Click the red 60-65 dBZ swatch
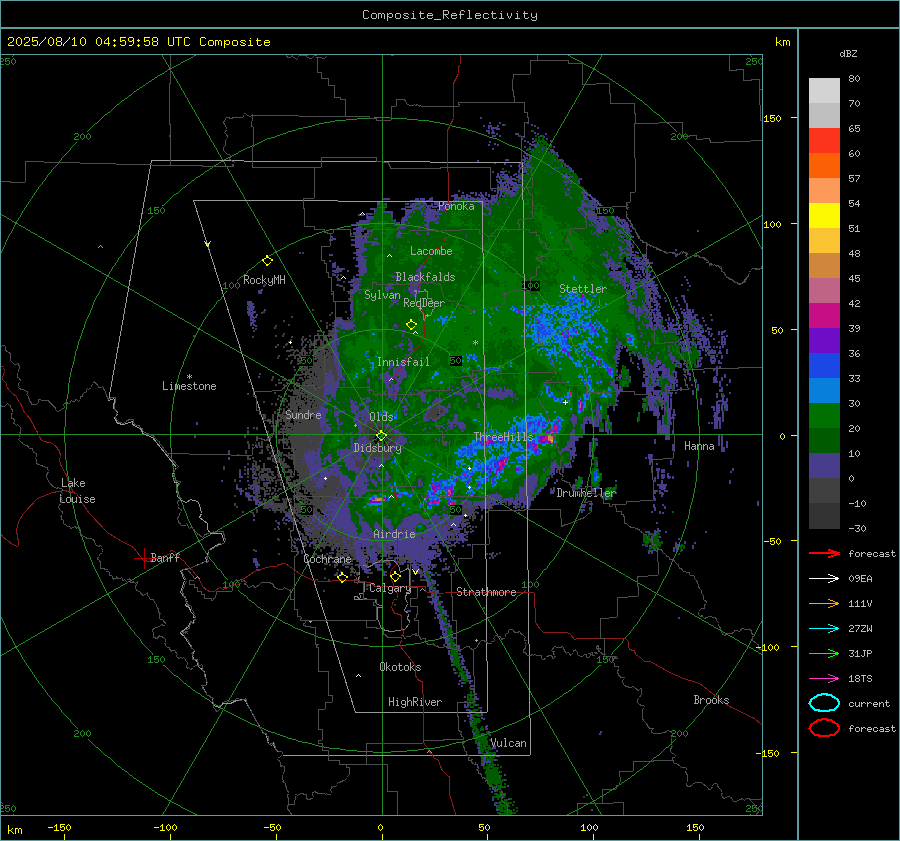Screen dimensions: 900x841 [x=824, y=141]
